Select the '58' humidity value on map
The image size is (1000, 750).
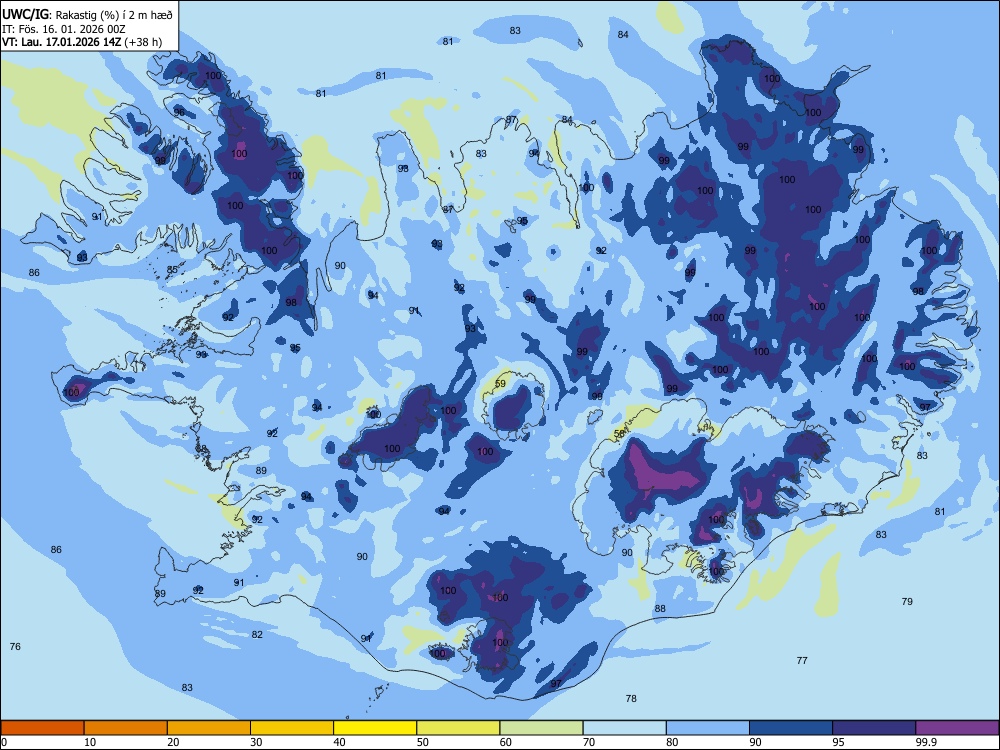pos(619,434)
